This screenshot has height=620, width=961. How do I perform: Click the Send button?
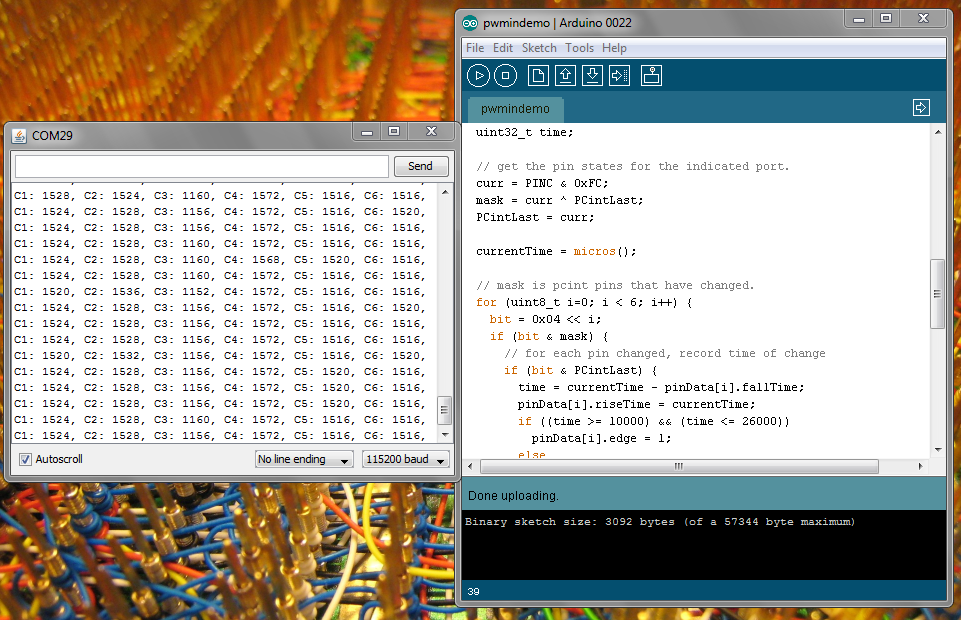click(x=420, y=166)
